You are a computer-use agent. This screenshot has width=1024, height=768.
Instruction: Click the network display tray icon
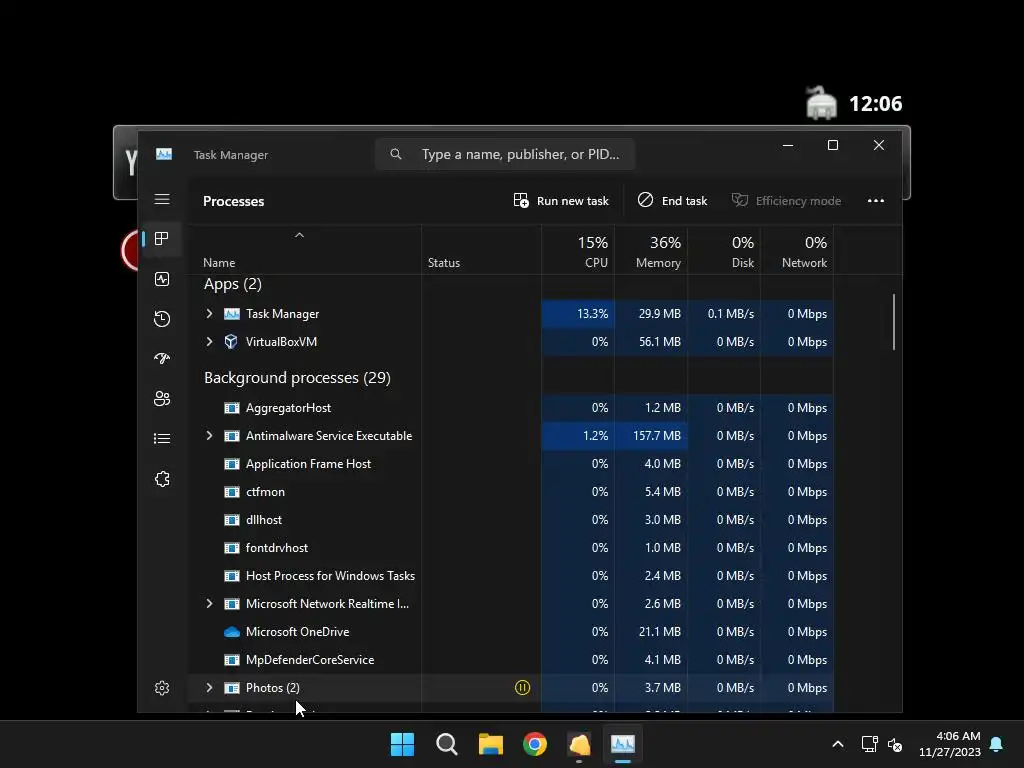coord(869,744)
